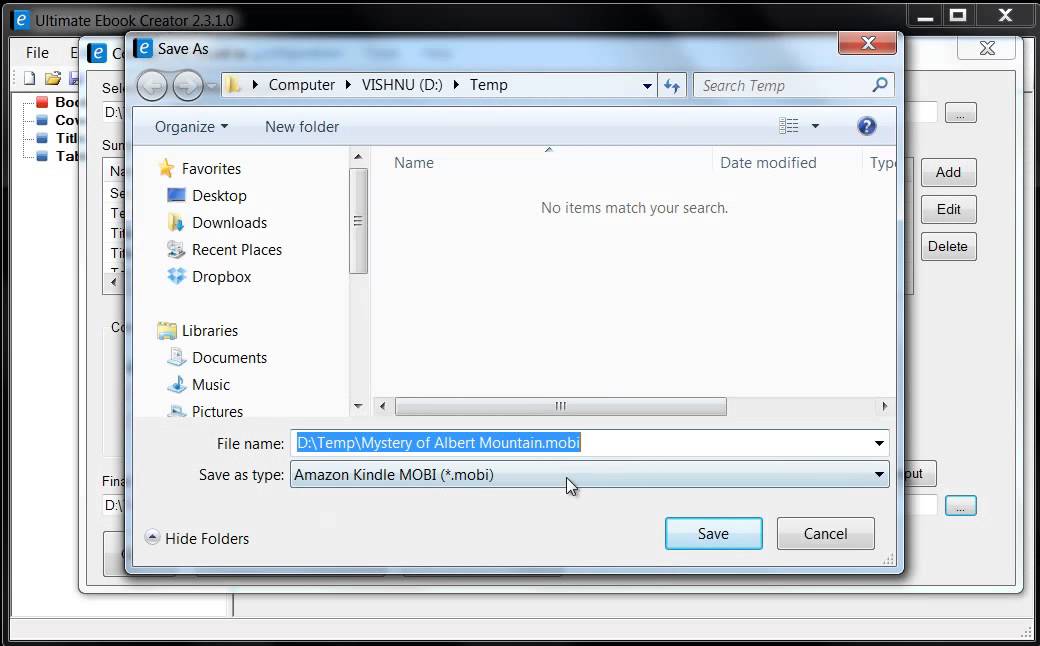
Task: Select Favorites in the navigation pane
Action: [x=211, y=168]
